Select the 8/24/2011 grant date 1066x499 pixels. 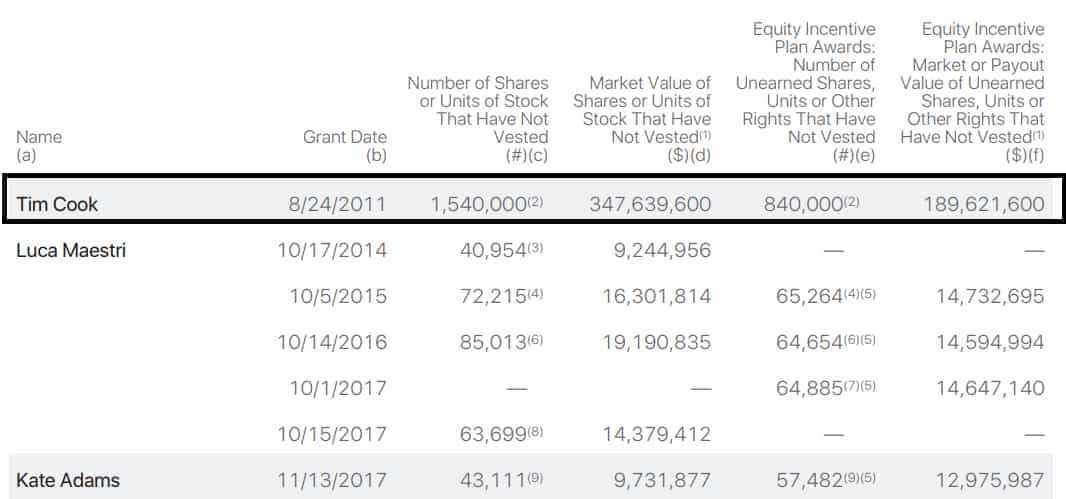(337, 204)
